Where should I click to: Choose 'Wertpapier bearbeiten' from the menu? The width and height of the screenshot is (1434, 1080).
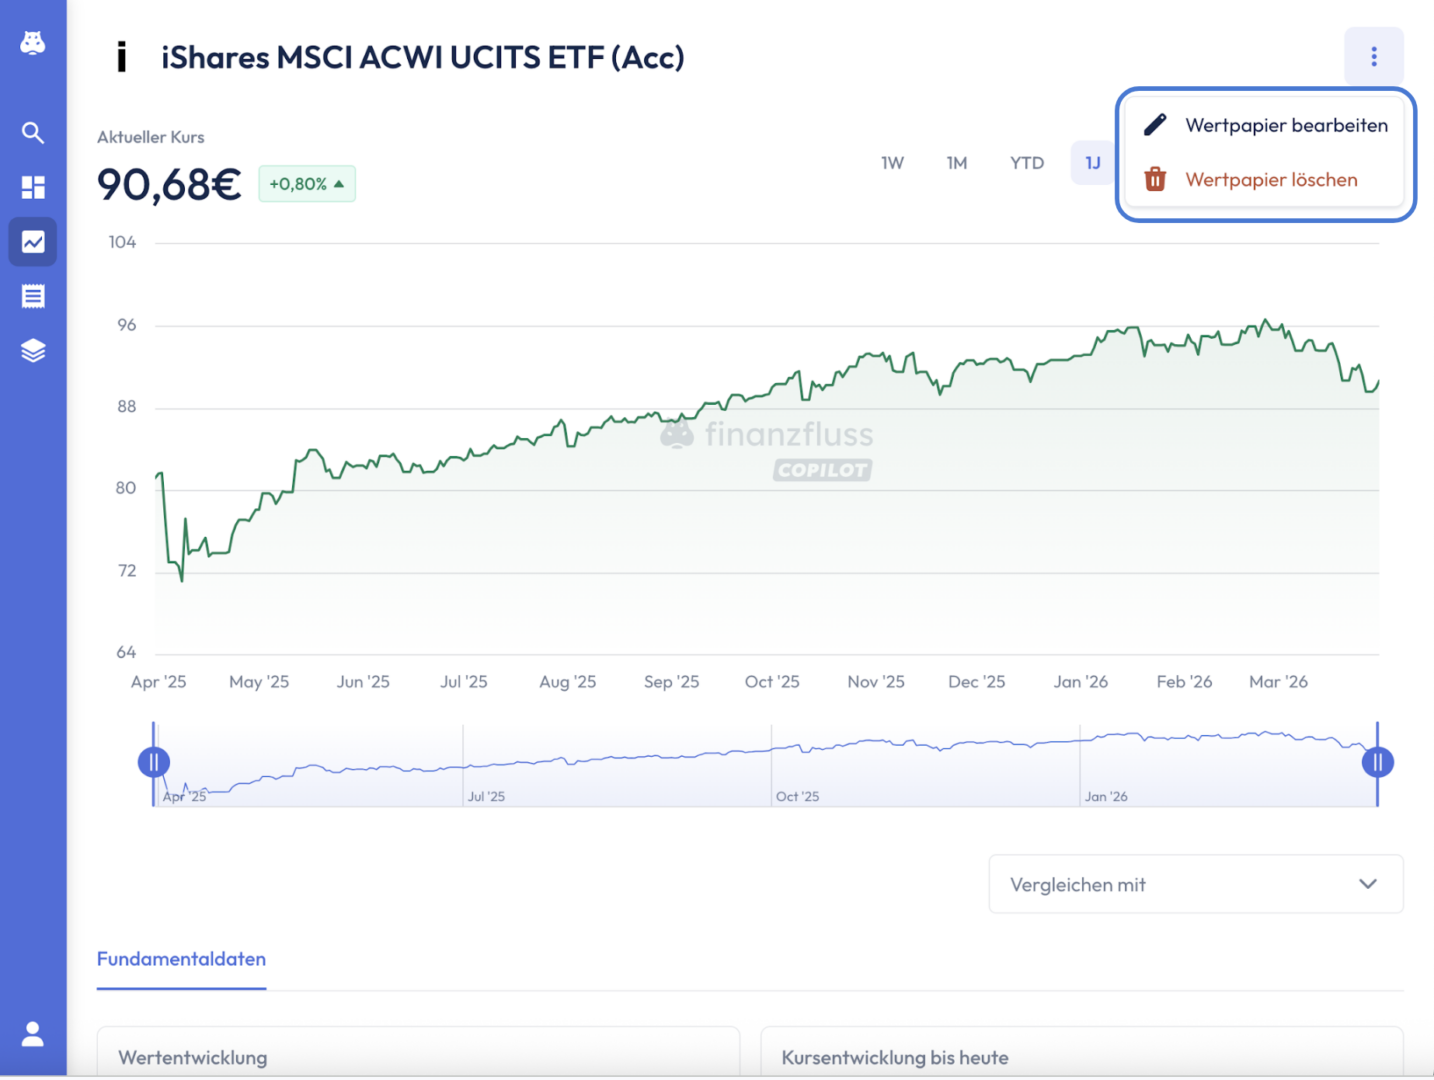click(1286, 125)
